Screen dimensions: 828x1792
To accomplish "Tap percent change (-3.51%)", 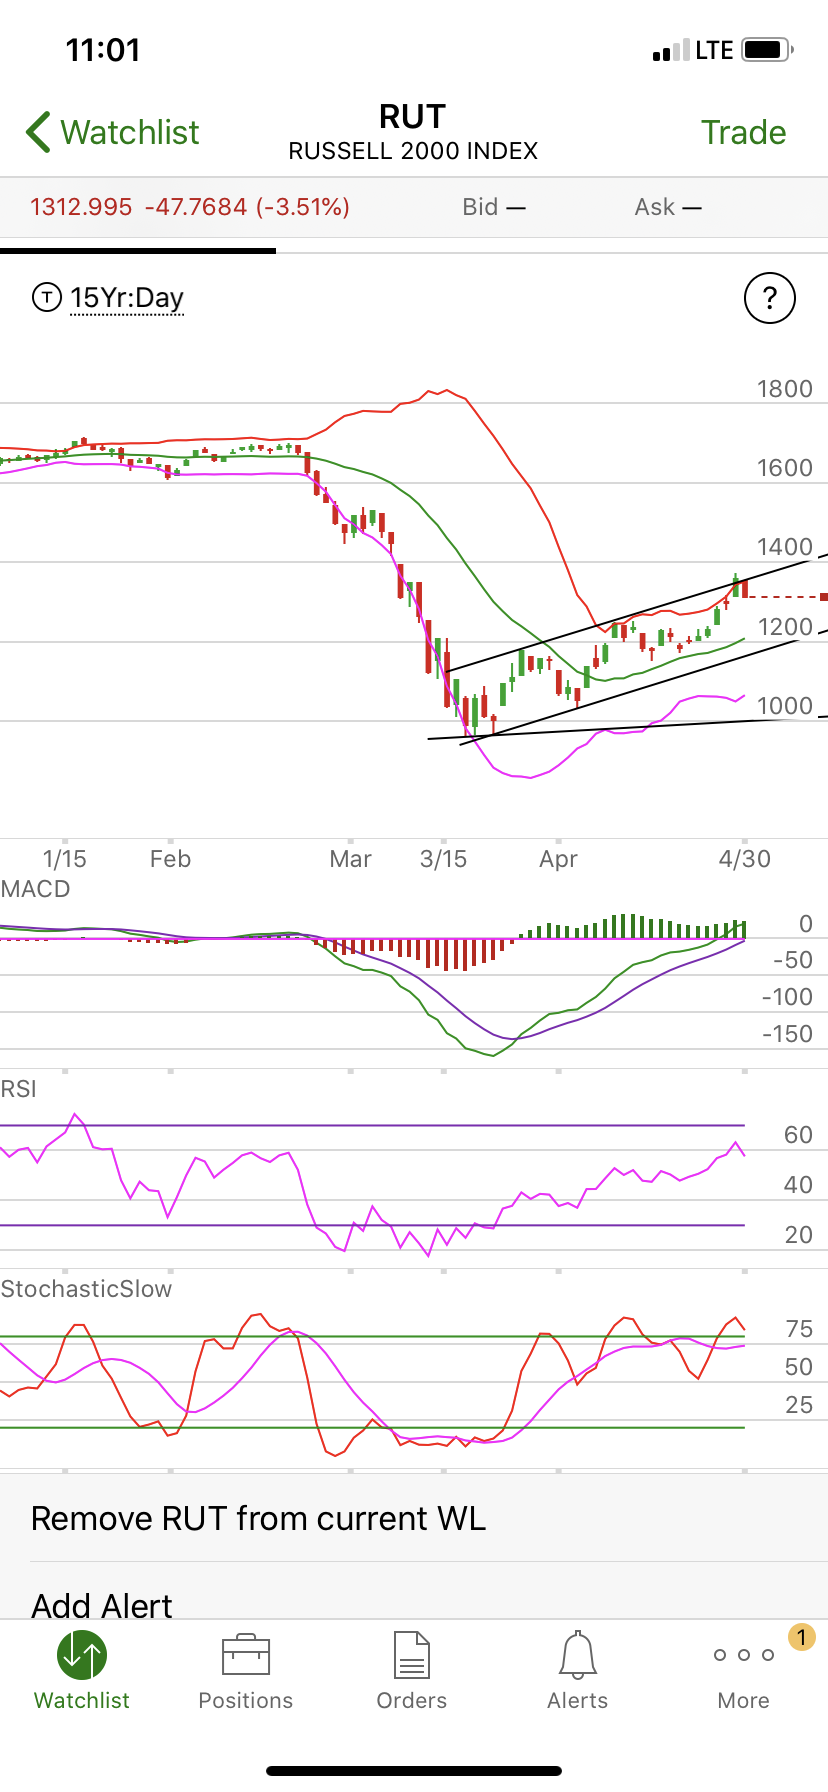I will (x=303, y=207).
